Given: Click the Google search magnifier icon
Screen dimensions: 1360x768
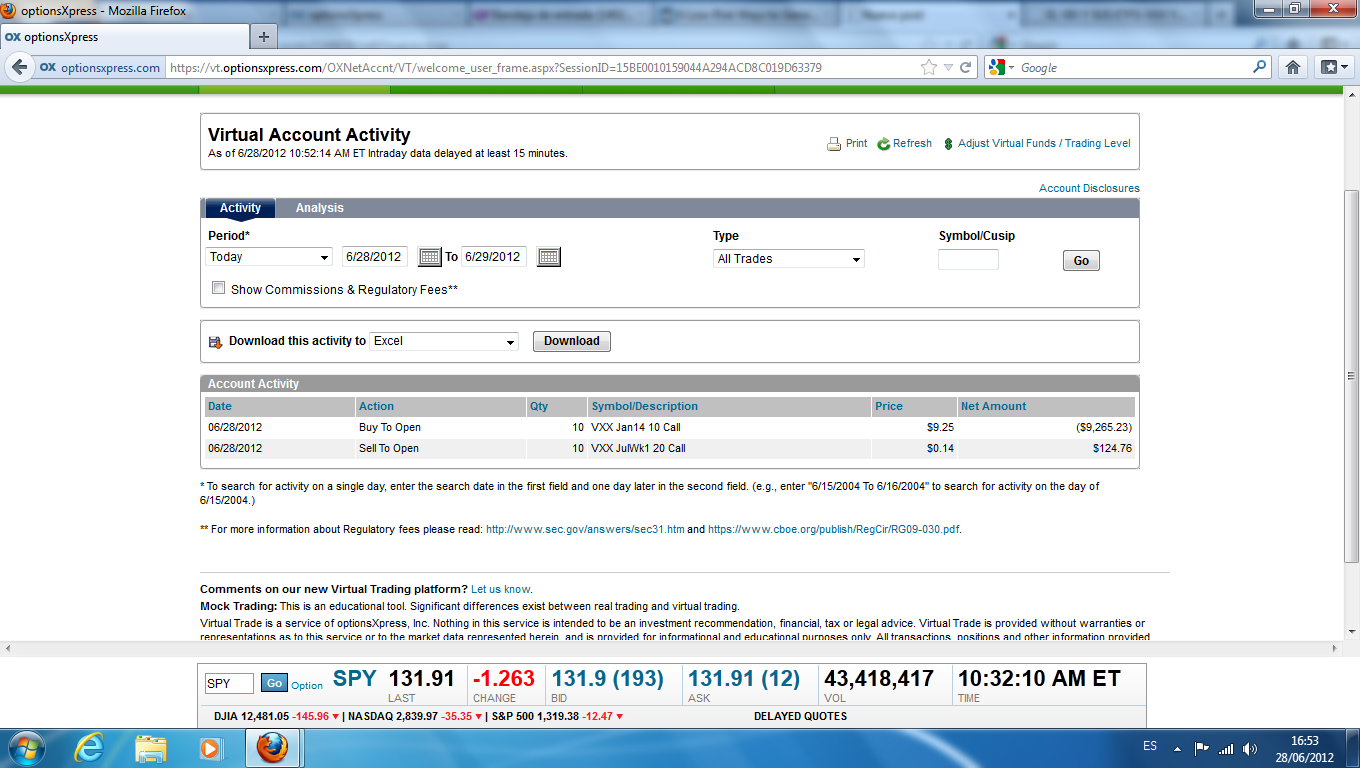Looking at the screenshot, I should pos(1260,67).
